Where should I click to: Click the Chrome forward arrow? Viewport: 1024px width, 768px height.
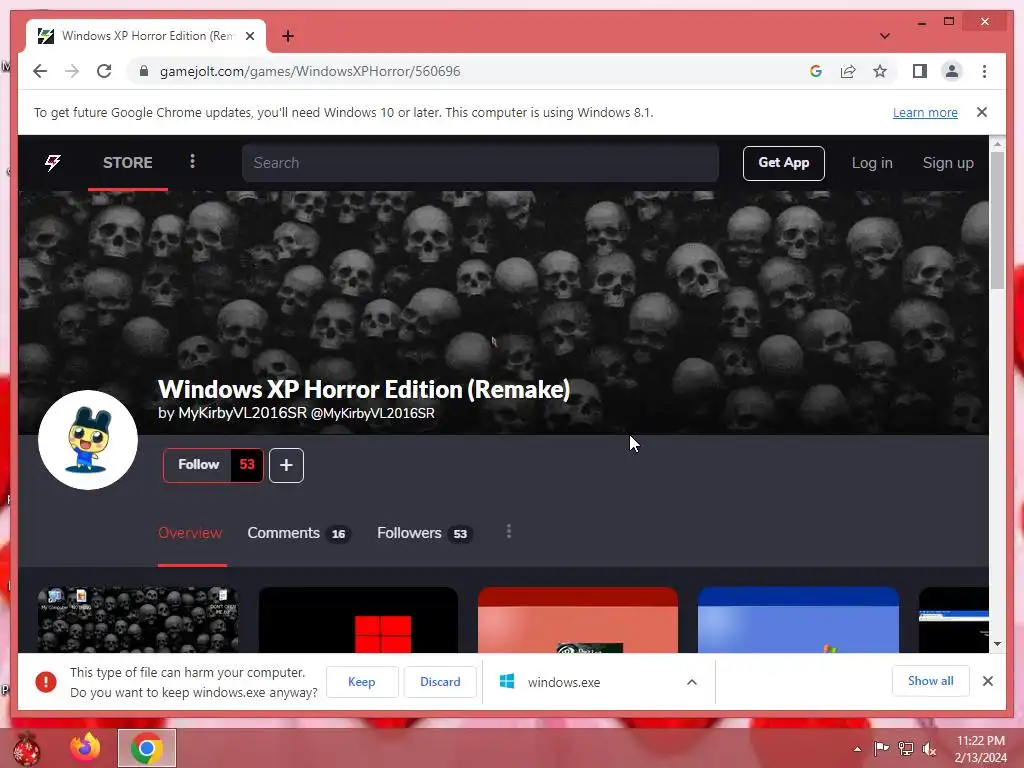click(72, 71)
